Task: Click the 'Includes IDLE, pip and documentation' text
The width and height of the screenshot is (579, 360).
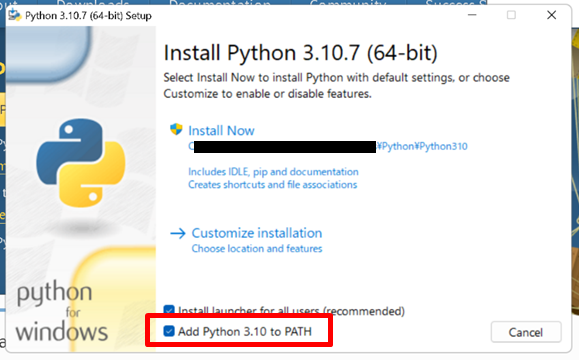Action: 273,172
